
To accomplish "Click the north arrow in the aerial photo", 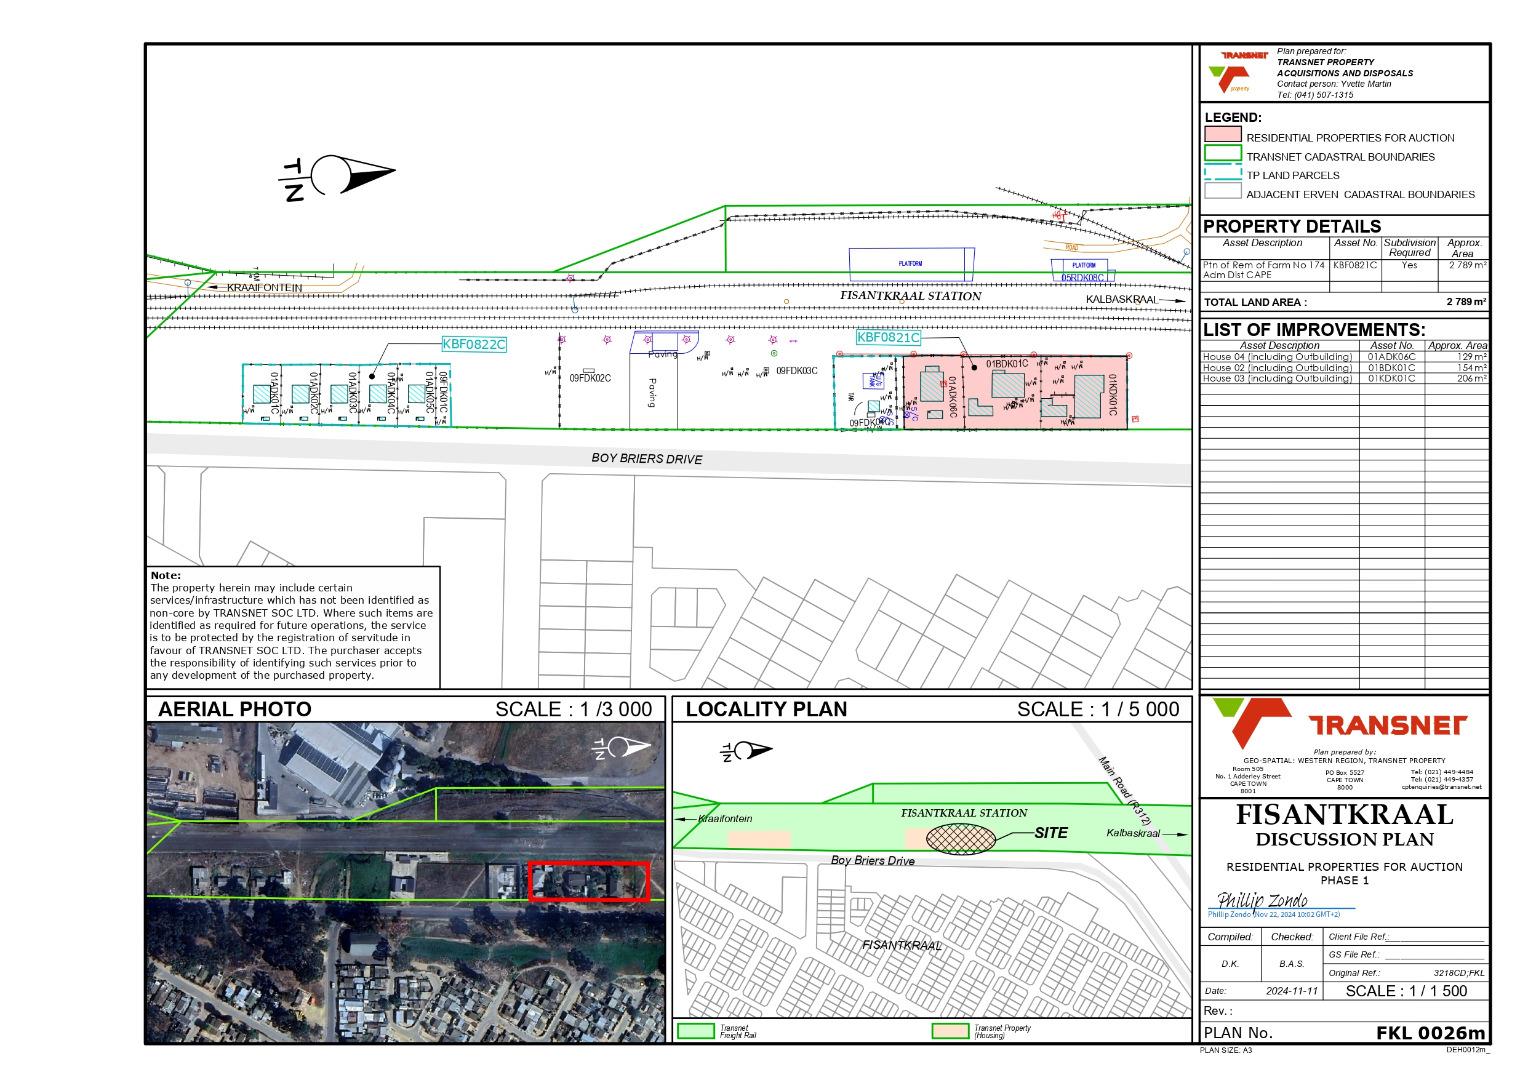I will click(627, 747).
